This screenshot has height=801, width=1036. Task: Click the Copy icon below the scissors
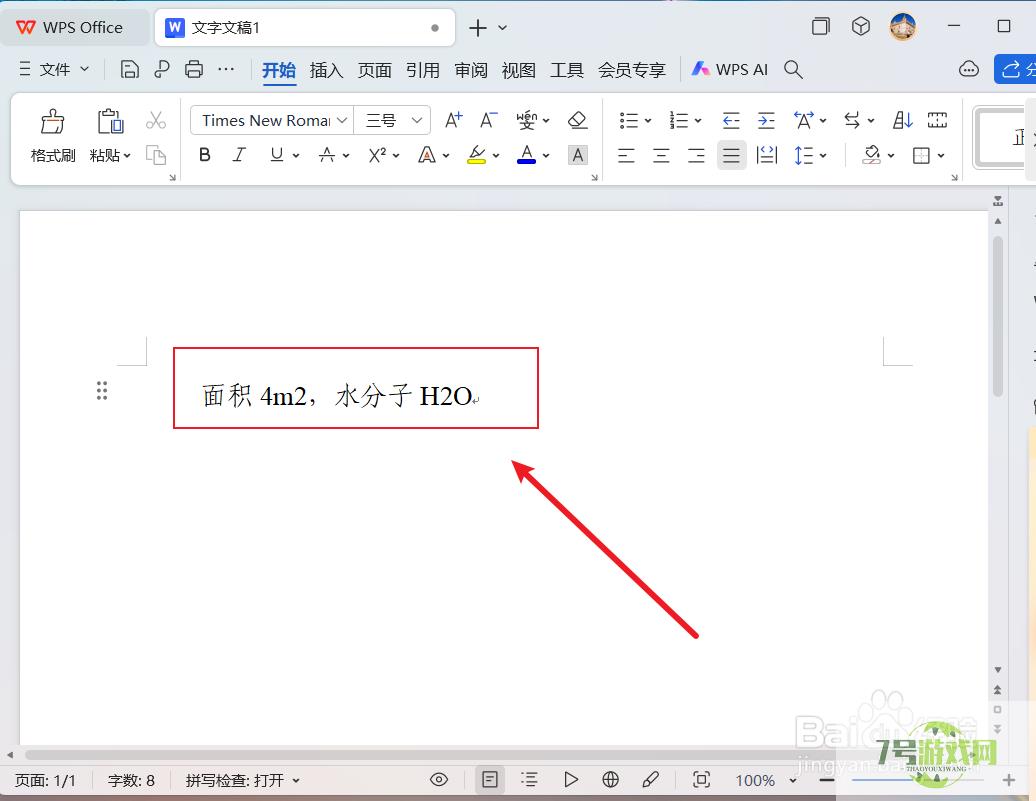[x=156, y=155]
